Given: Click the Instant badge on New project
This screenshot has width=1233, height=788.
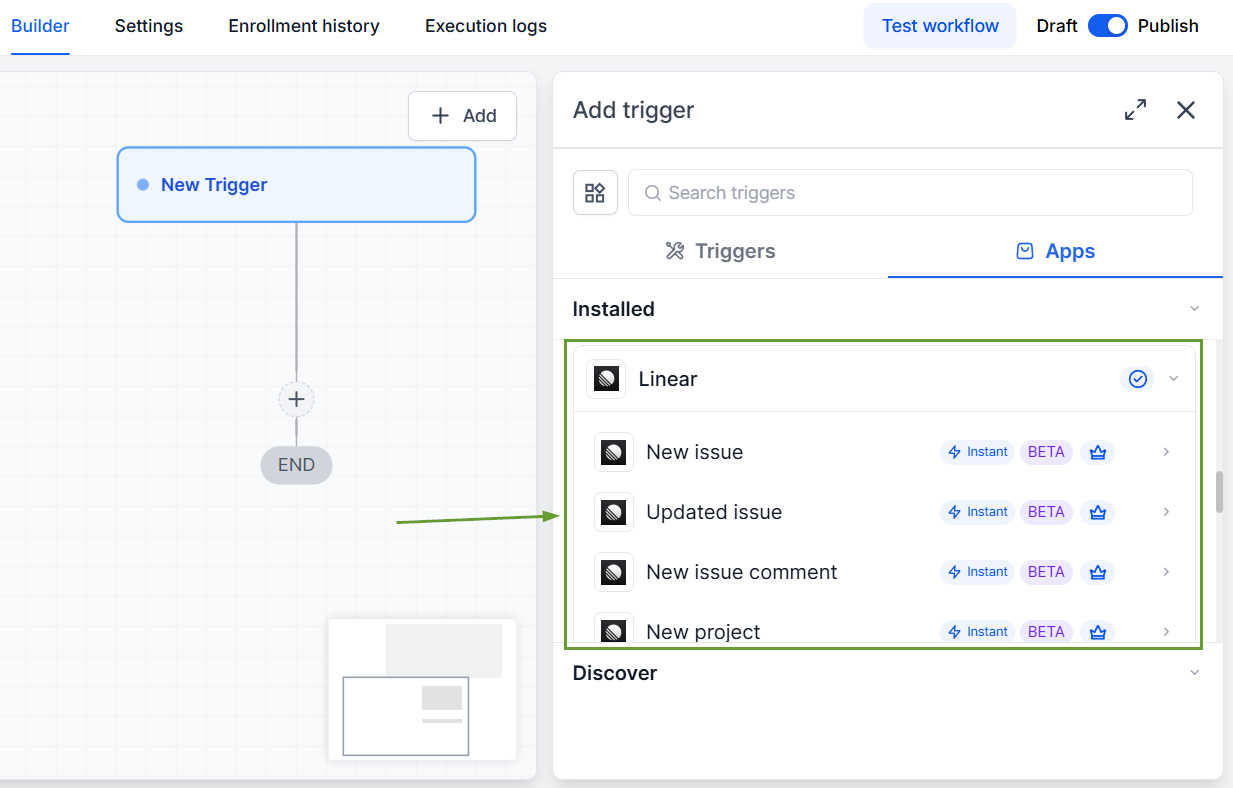Looking at the screenshot, I should (977, 632).
